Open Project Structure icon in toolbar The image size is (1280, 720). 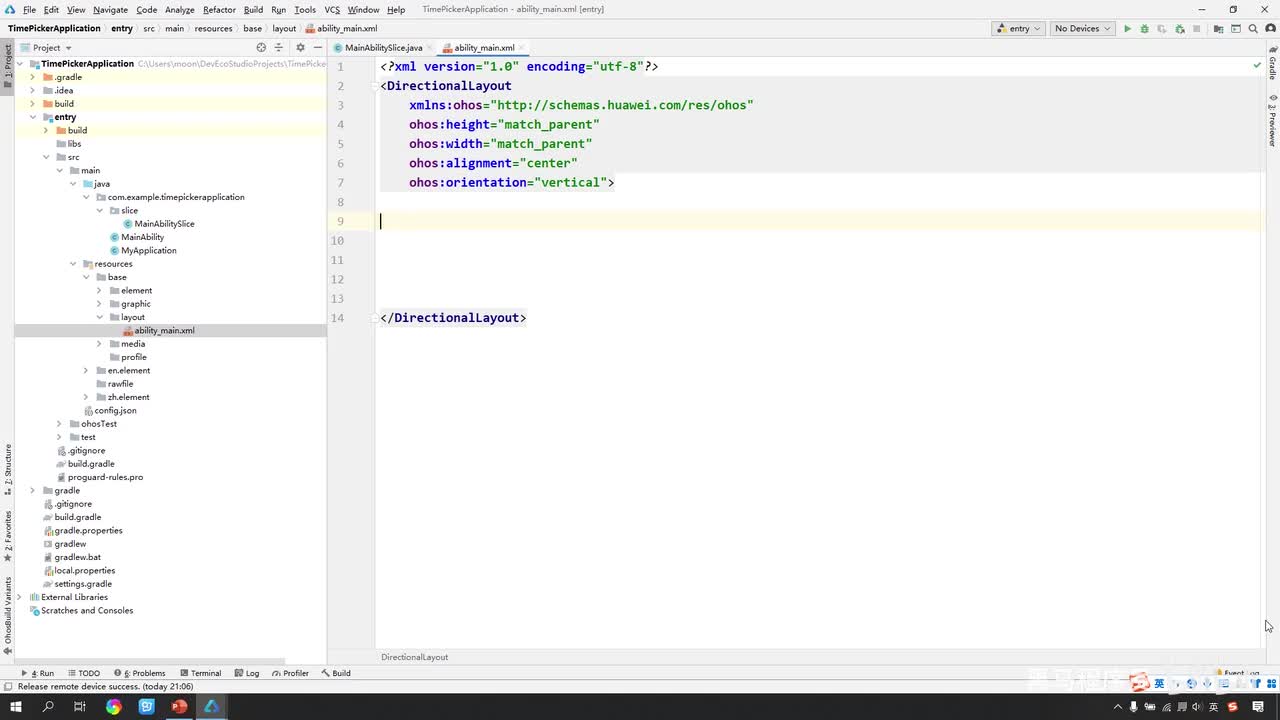1218,29
